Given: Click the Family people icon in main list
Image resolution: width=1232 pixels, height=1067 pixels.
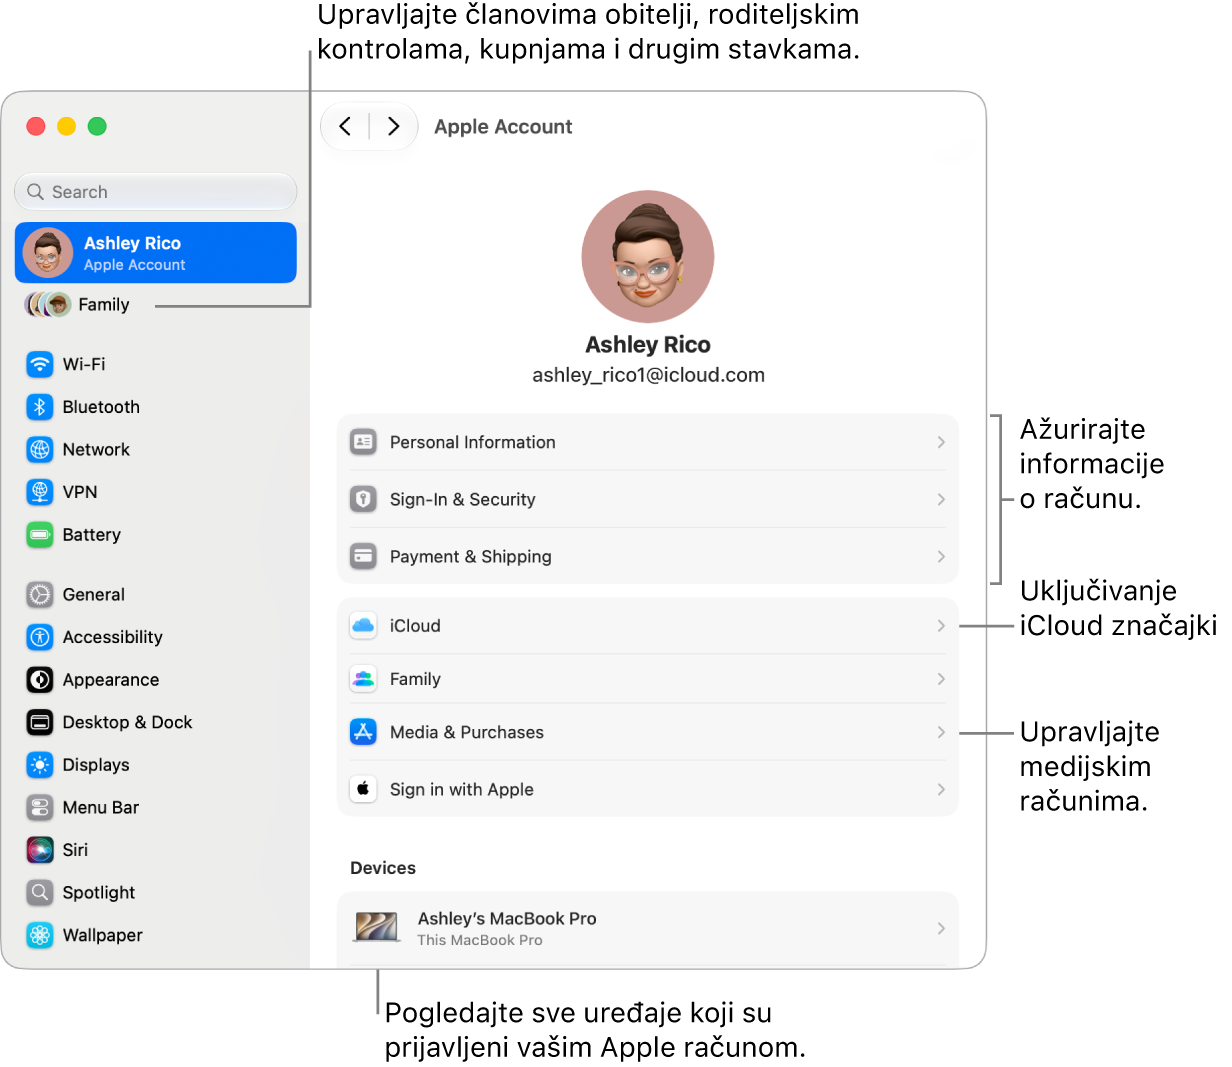Looking at the screenshot, I should [363, 679].
